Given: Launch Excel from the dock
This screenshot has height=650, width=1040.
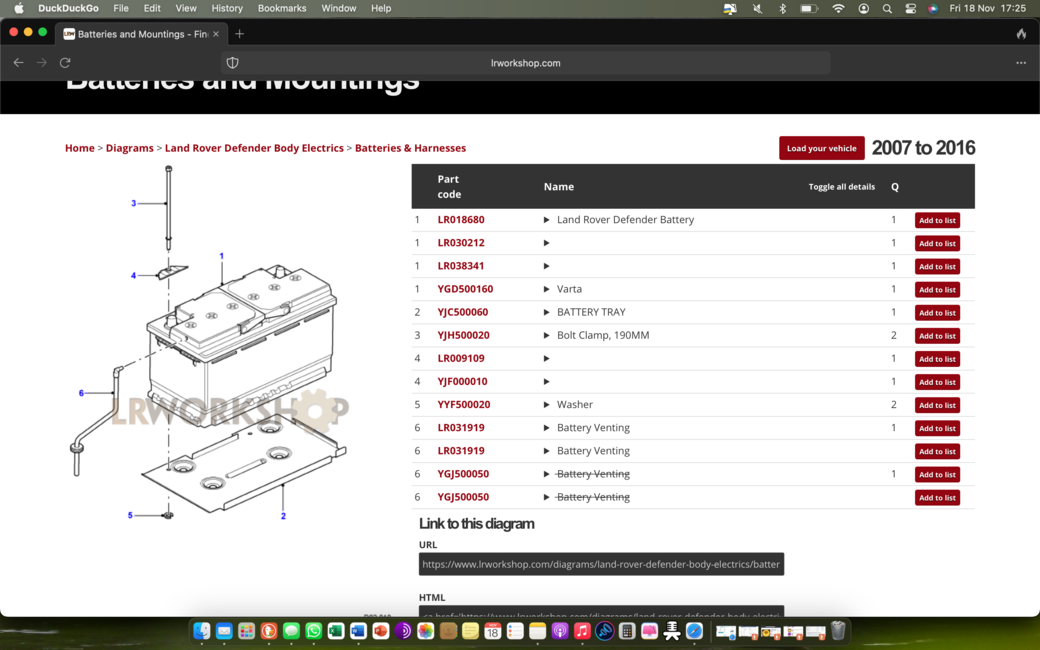Looking at the screenshot, I should pyautogui.click(x=336, y=631).
